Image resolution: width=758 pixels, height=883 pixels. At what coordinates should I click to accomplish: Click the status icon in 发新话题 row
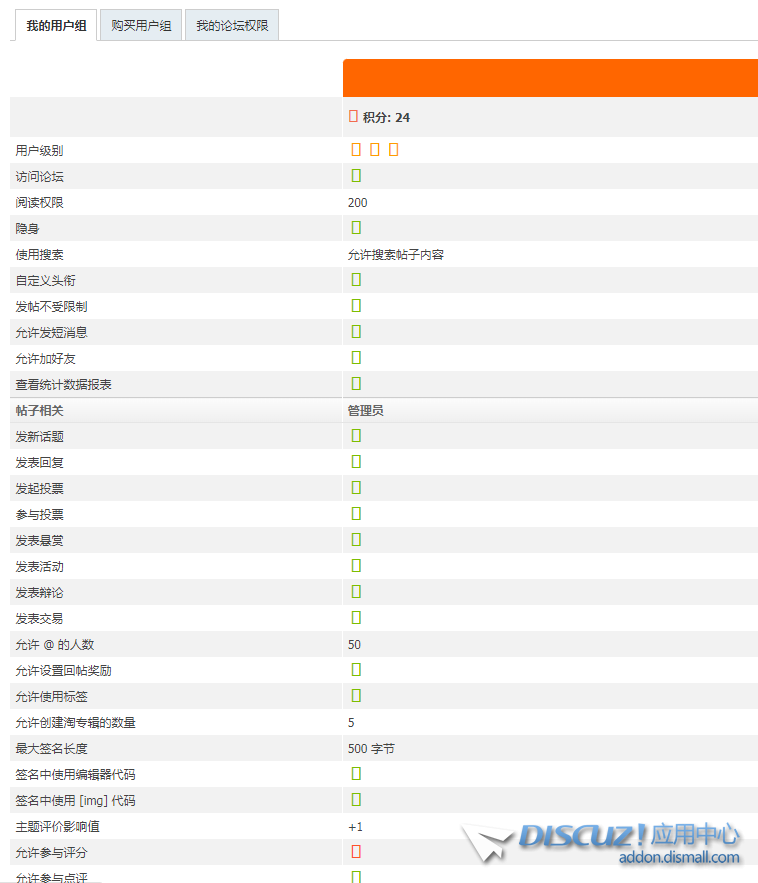356,435
